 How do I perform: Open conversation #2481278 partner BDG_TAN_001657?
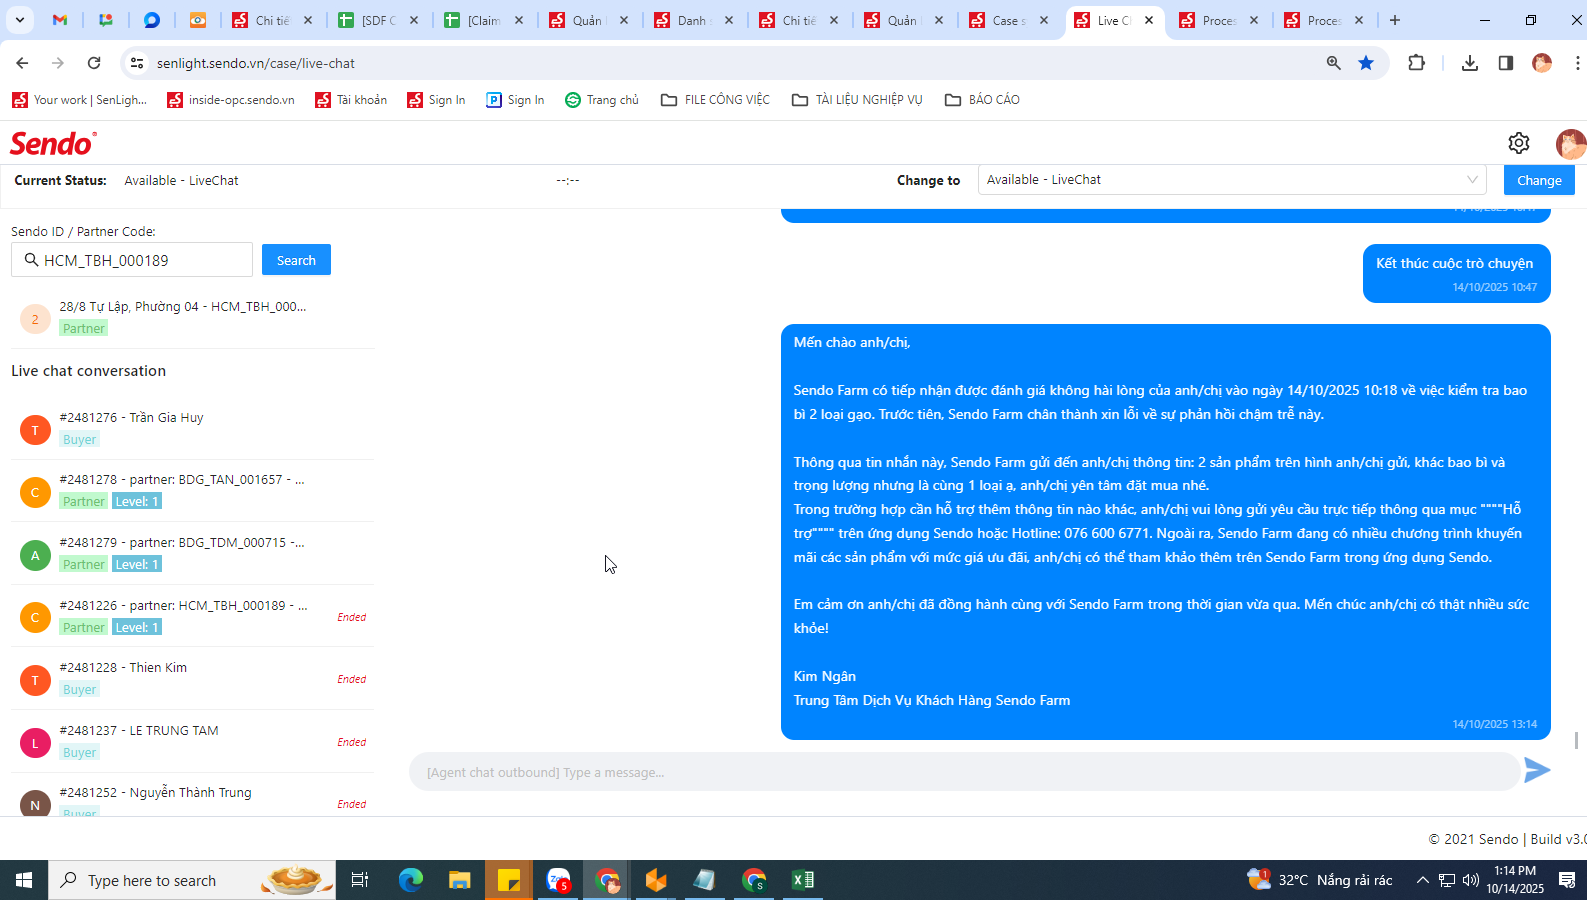(192, 491)
